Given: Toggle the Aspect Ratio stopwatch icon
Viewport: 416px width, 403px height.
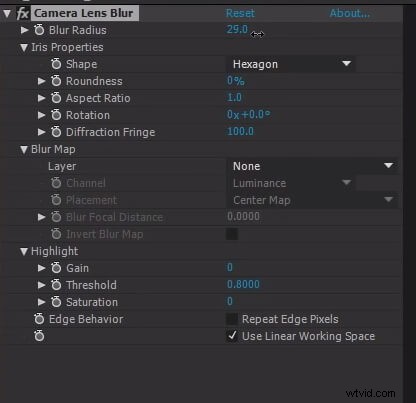Looking at the screenshot, I should coord(56,98).
